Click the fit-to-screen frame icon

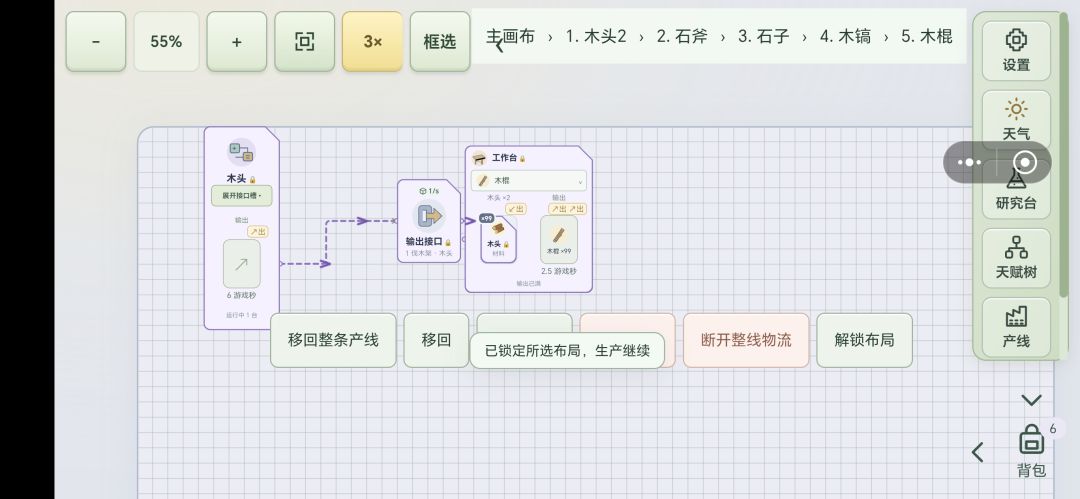[x=304, y=41]
